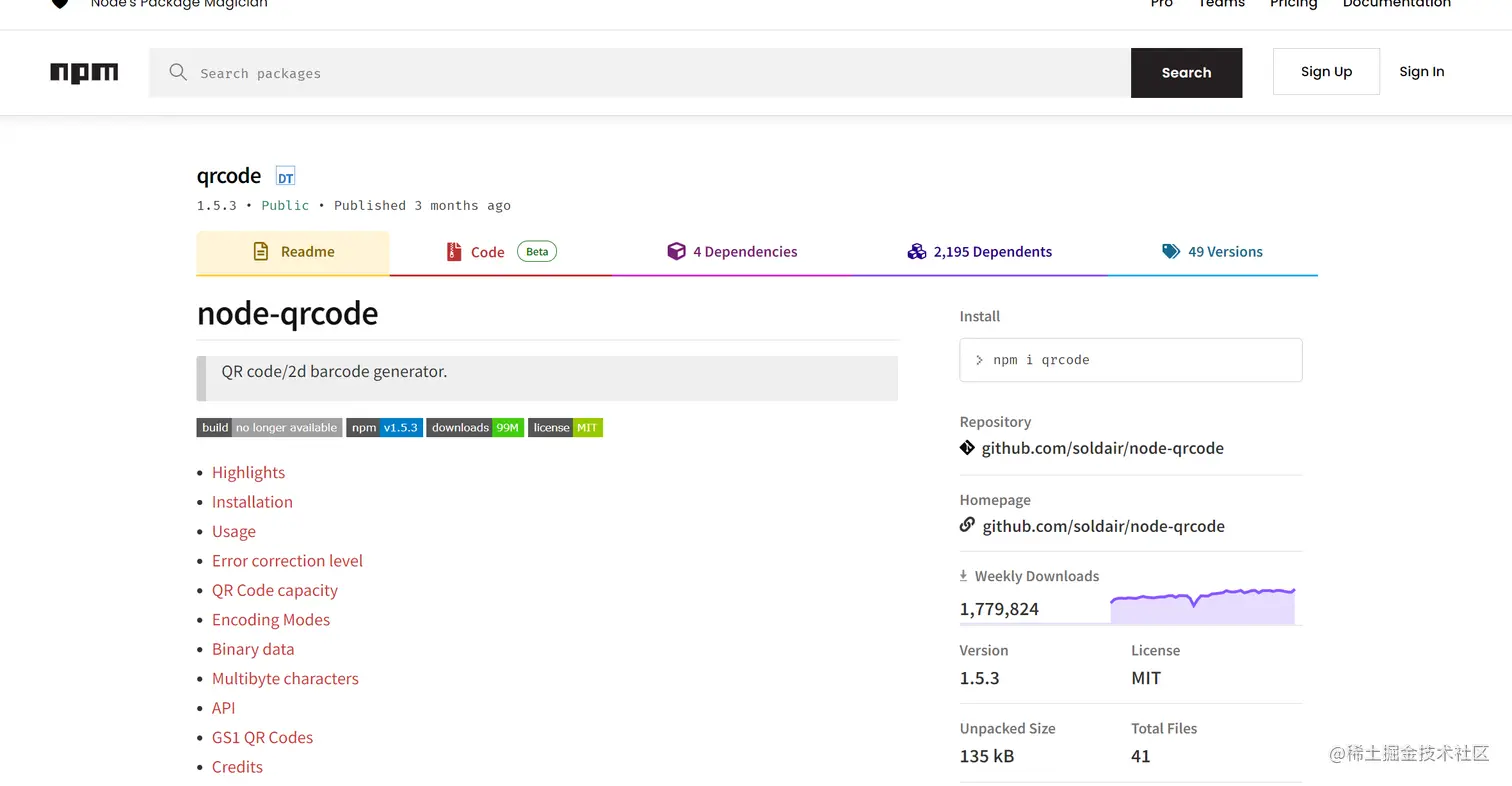Jump to GS1 QR Codes section

[262, 738]
